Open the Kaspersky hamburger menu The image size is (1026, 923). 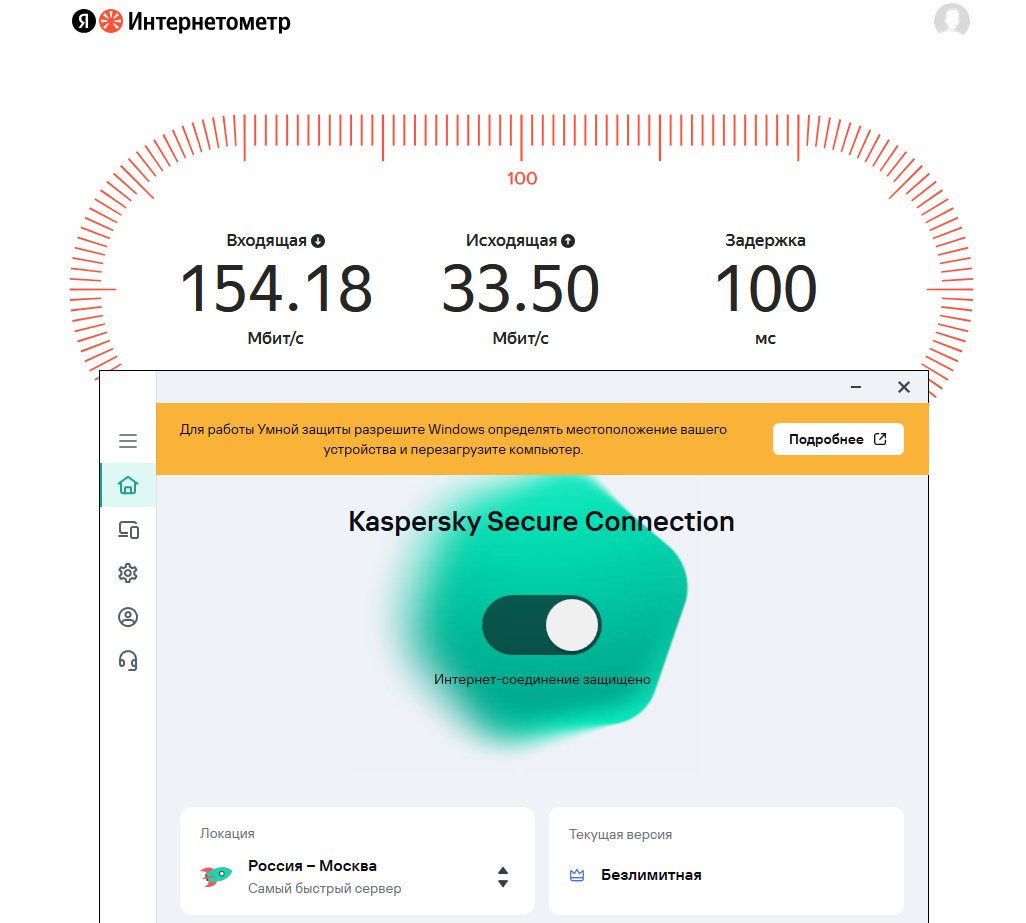click(x=128, y=441)
